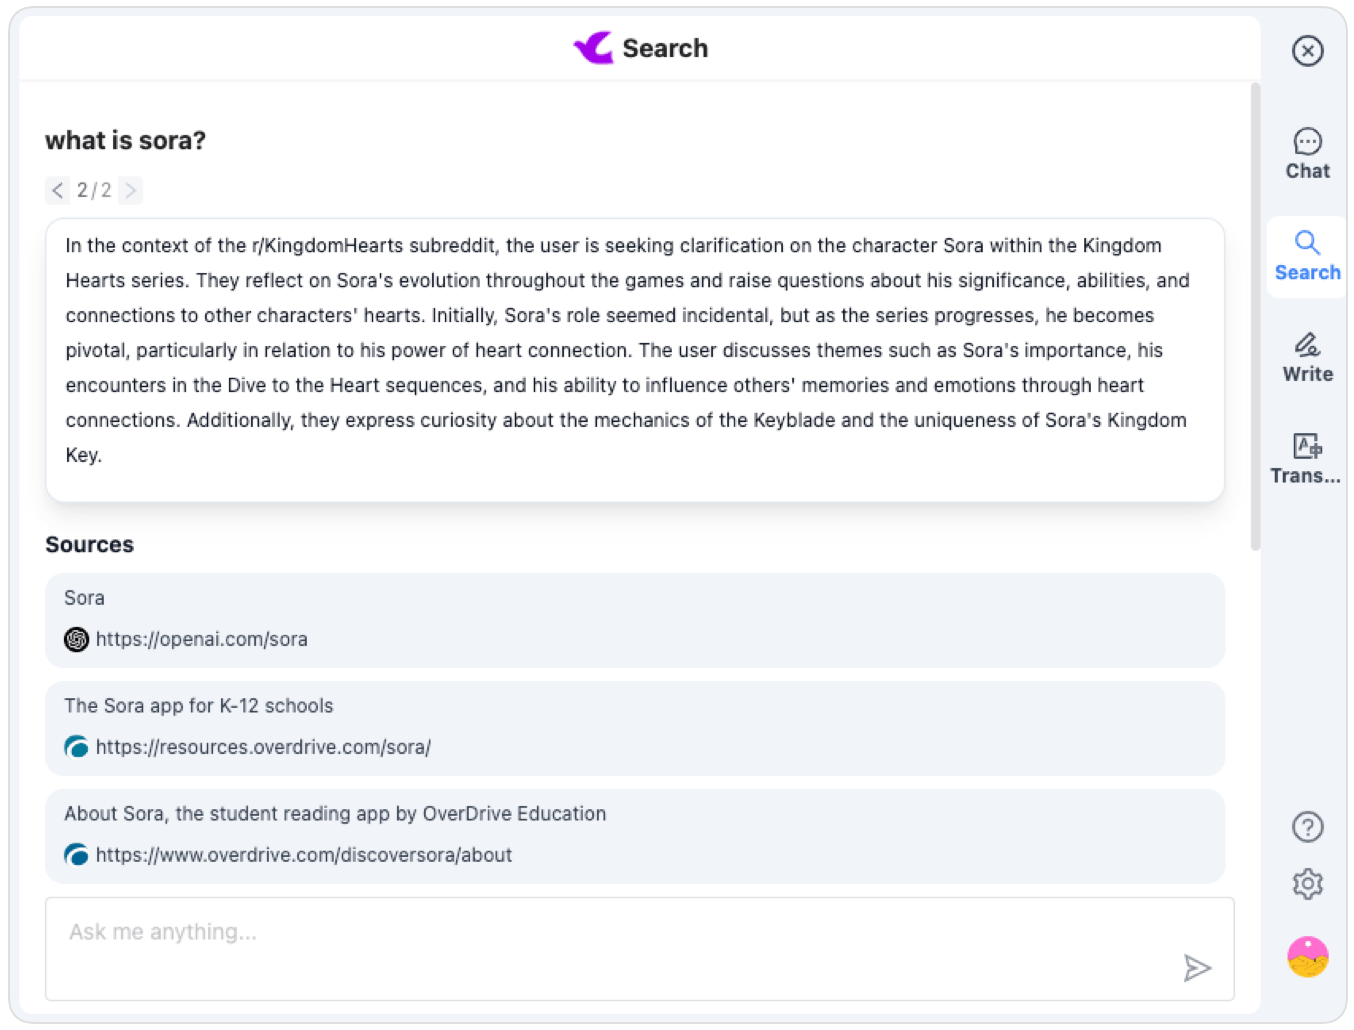
Task: Click the OpenAI favicon in the Sora source
Action: pyautogui.click(x=76, y=639)
